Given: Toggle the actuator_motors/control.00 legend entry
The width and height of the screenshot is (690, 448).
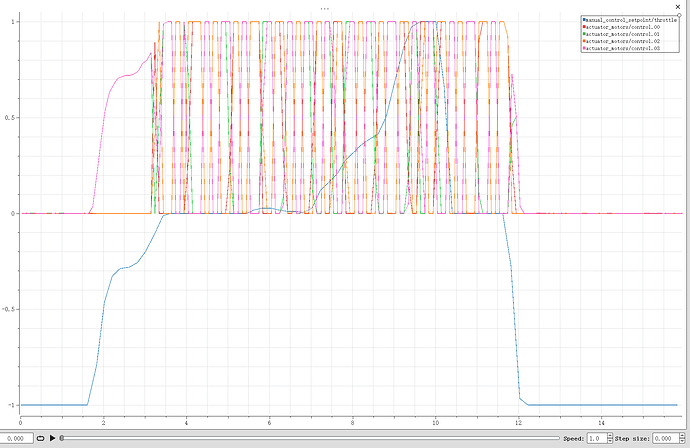Looking at the screenshot, I should [621, 27].
